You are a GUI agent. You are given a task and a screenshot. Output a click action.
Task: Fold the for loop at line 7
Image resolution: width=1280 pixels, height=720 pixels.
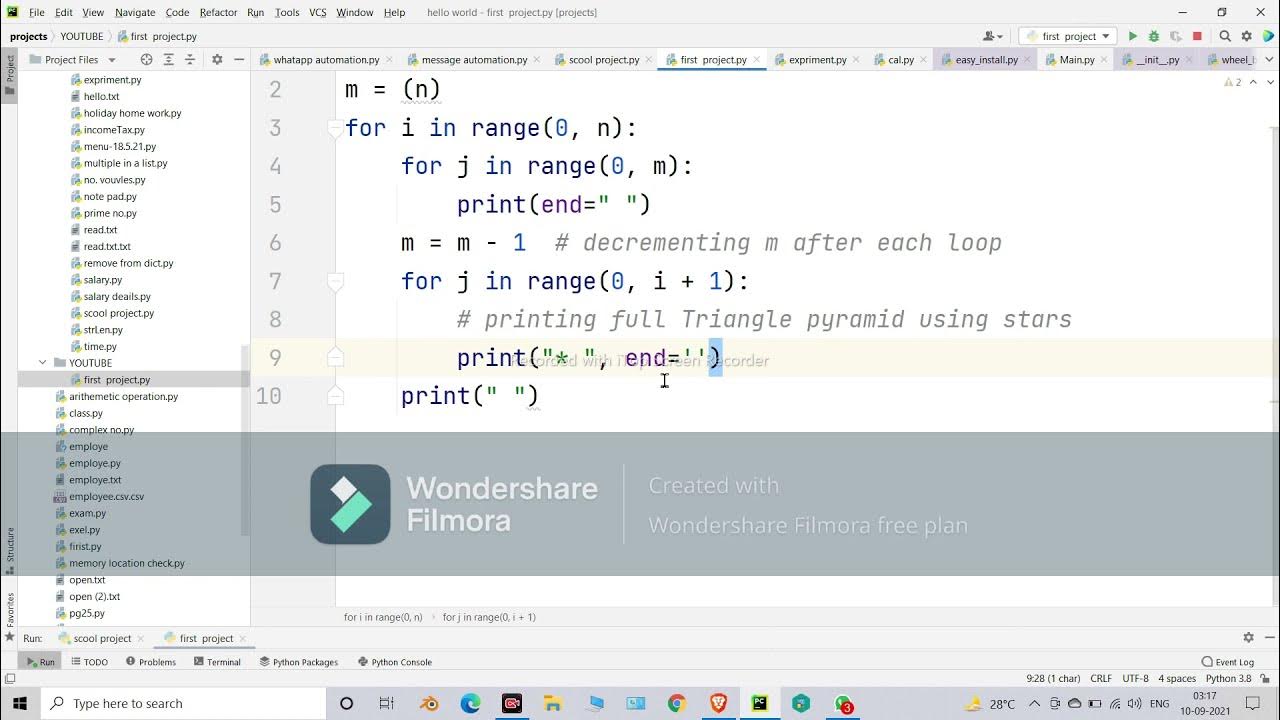coord(336,282)
